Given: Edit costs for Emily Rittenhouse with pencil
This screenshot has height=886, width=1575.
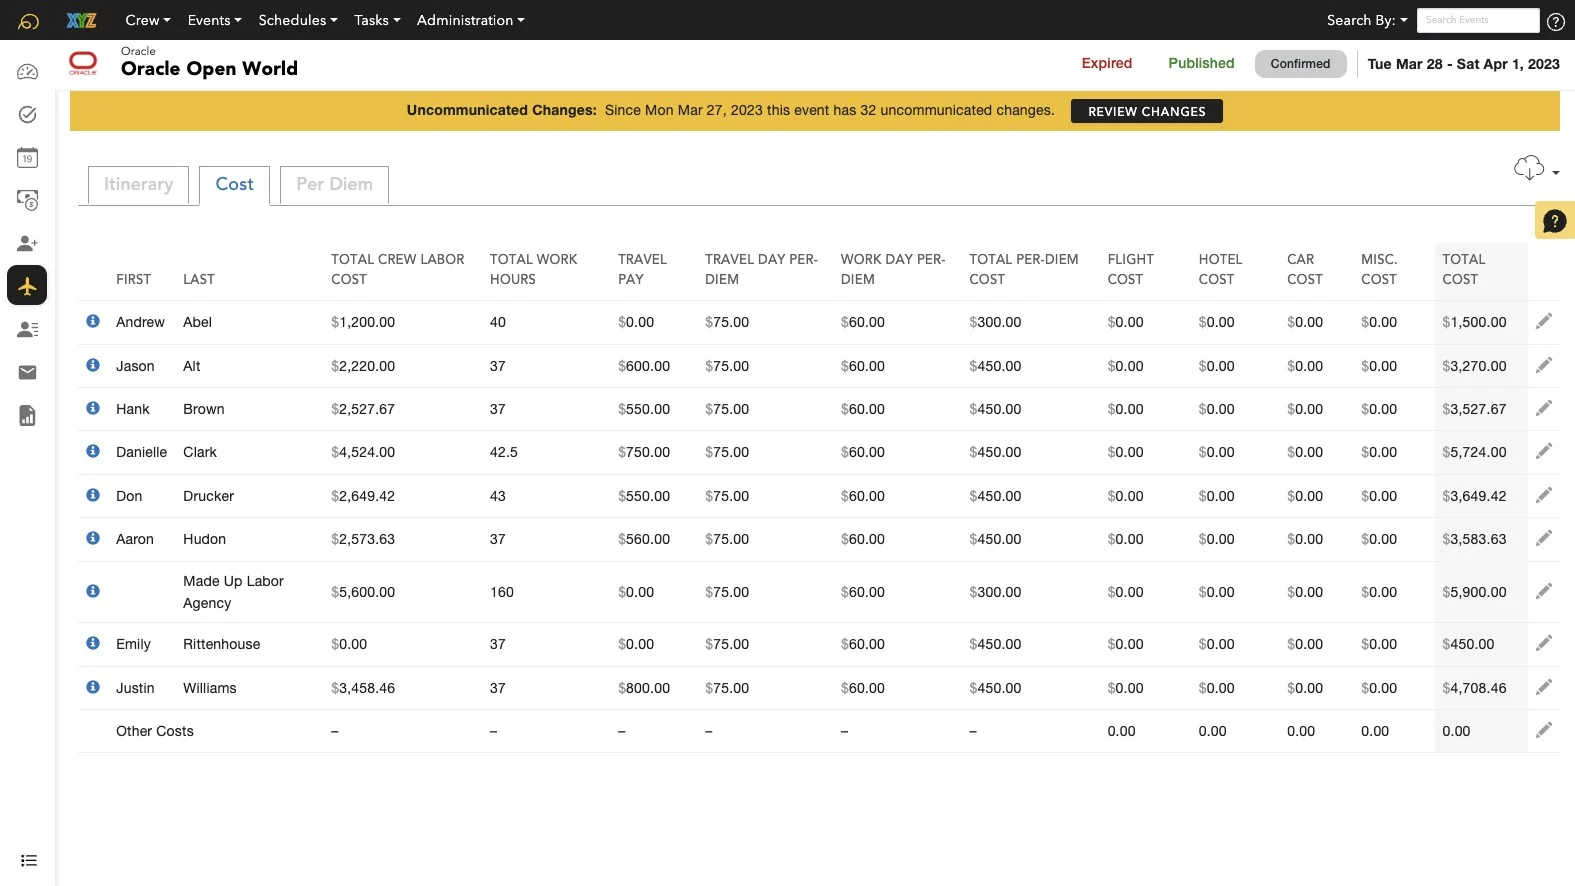Looking at the screenshot, I should click(1544, 643).
